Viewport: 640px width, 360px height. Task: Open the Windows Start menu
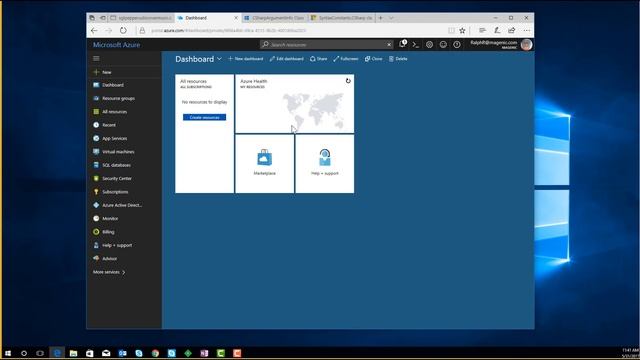(8, 353)
